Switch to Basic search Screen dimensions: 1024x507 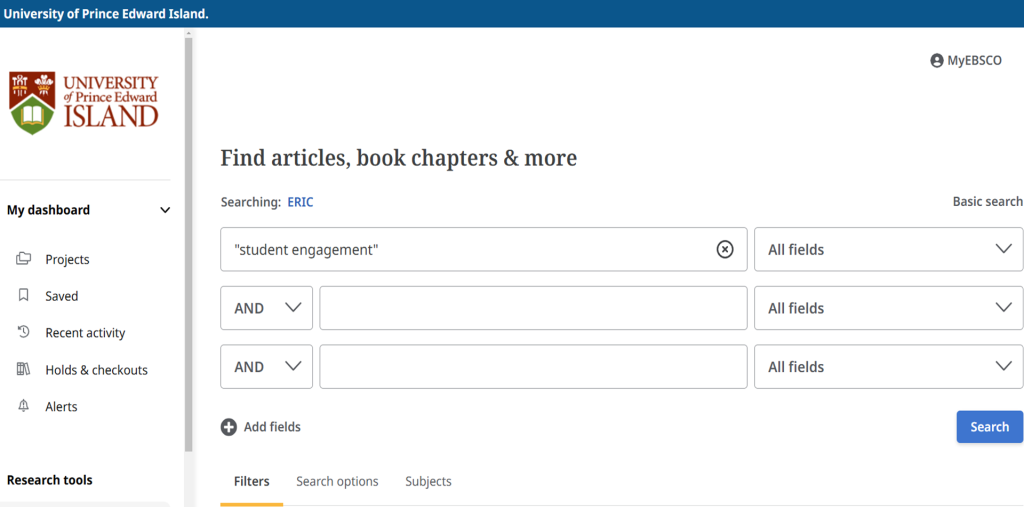click(x=987, y=202)
